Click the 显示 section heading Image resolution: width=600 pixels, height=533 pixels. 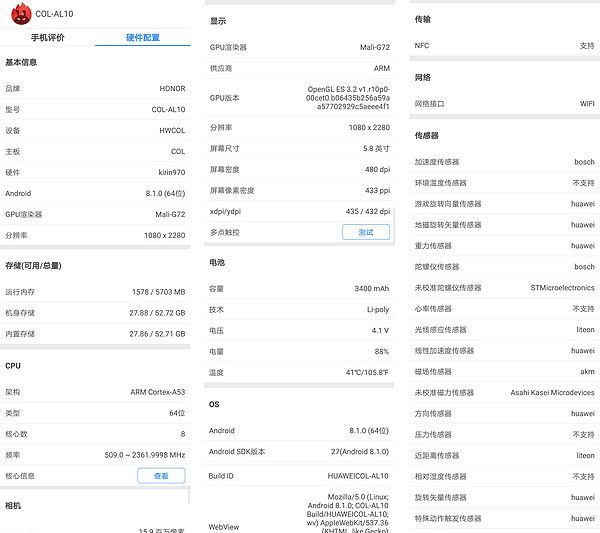click(218, 21)
